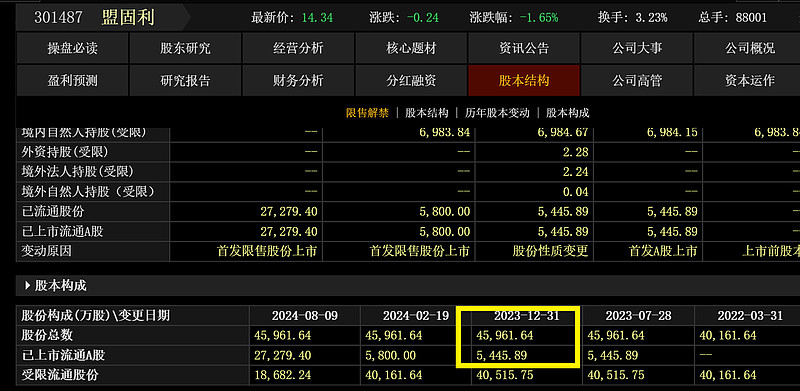Click 6,984.67 in top table row

click(563, 132)
